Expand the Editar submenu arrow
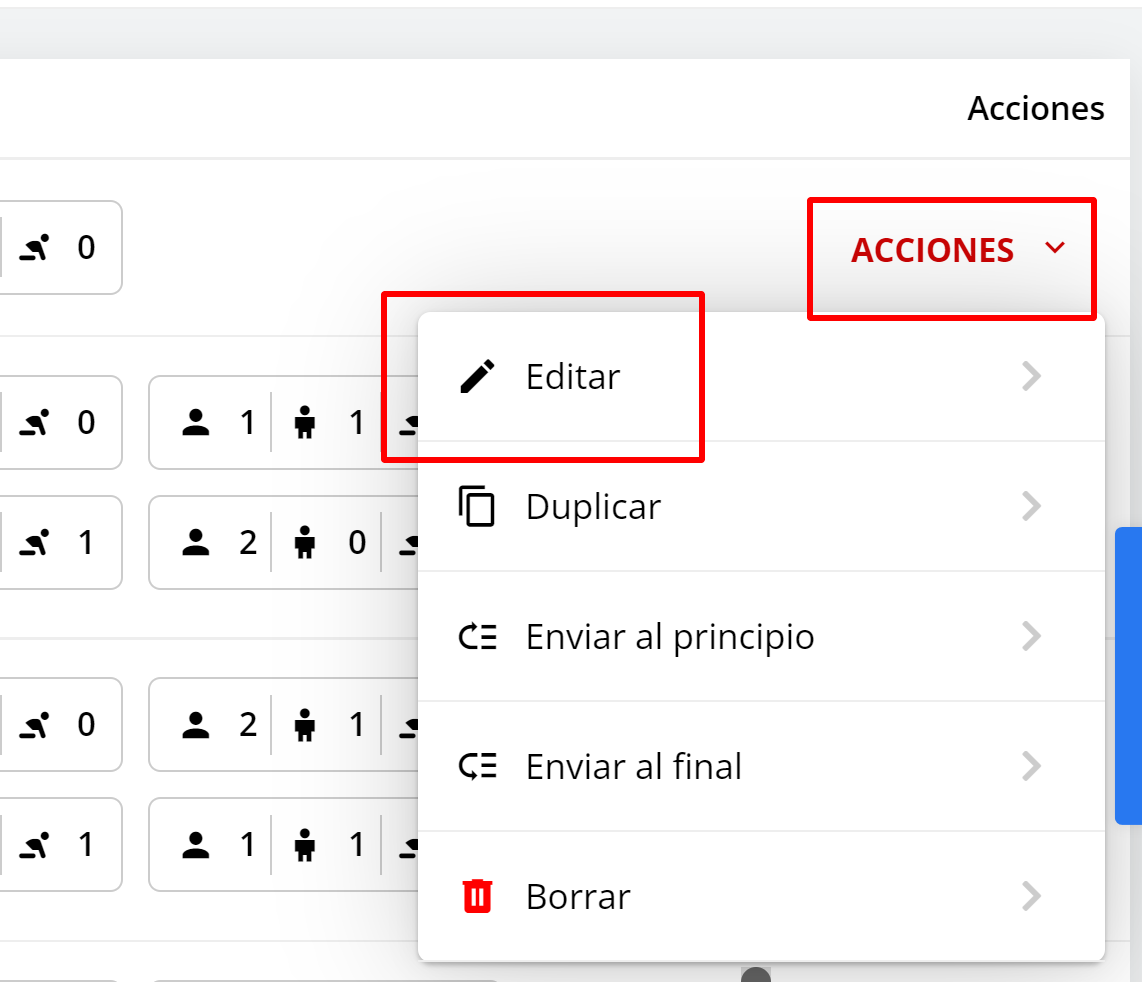 coord(1031,376)
